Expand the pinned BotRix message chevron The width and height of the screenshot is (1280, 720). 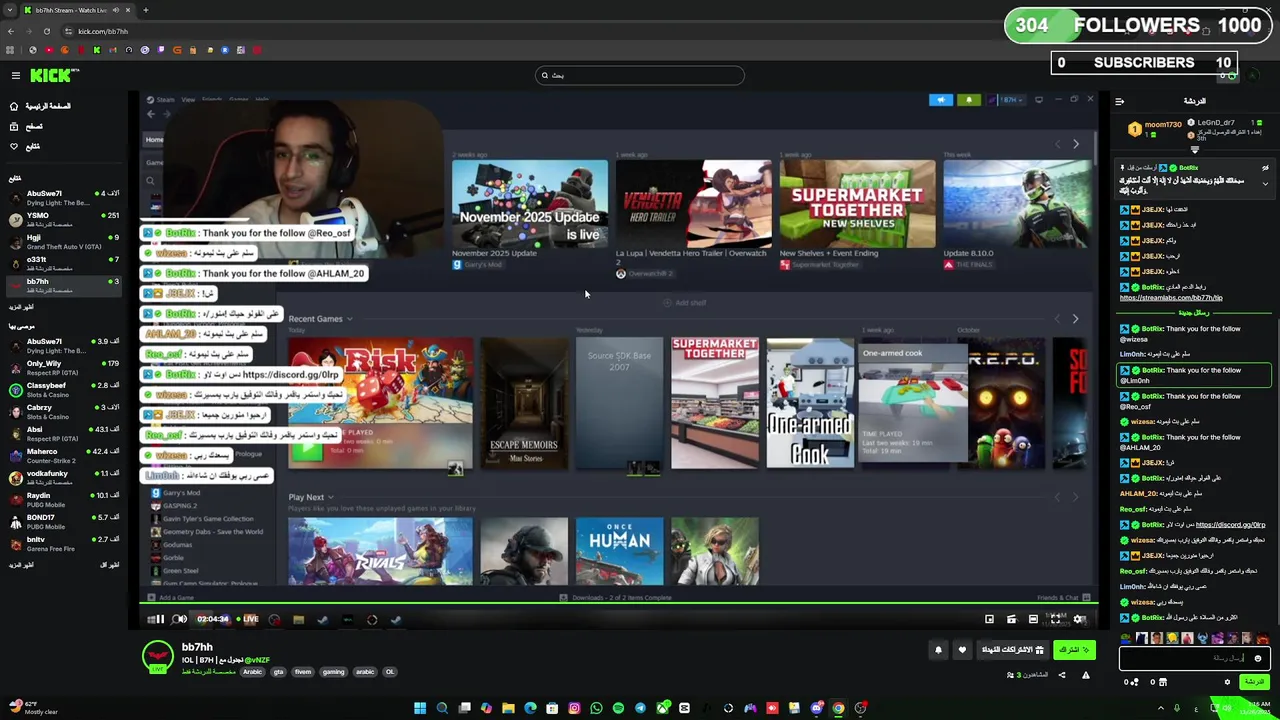pos(1265,184)
